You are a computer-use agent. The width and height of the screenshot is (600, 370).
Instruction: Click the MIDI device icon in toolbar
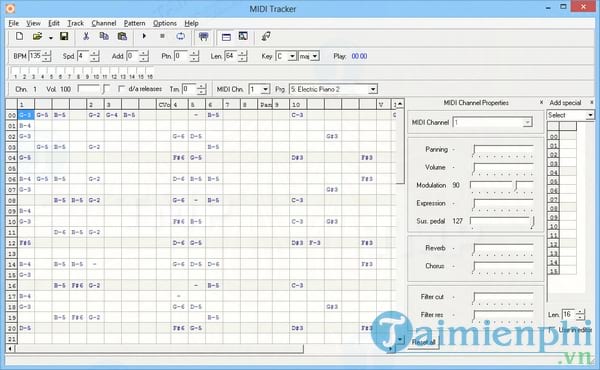(204, 37)
